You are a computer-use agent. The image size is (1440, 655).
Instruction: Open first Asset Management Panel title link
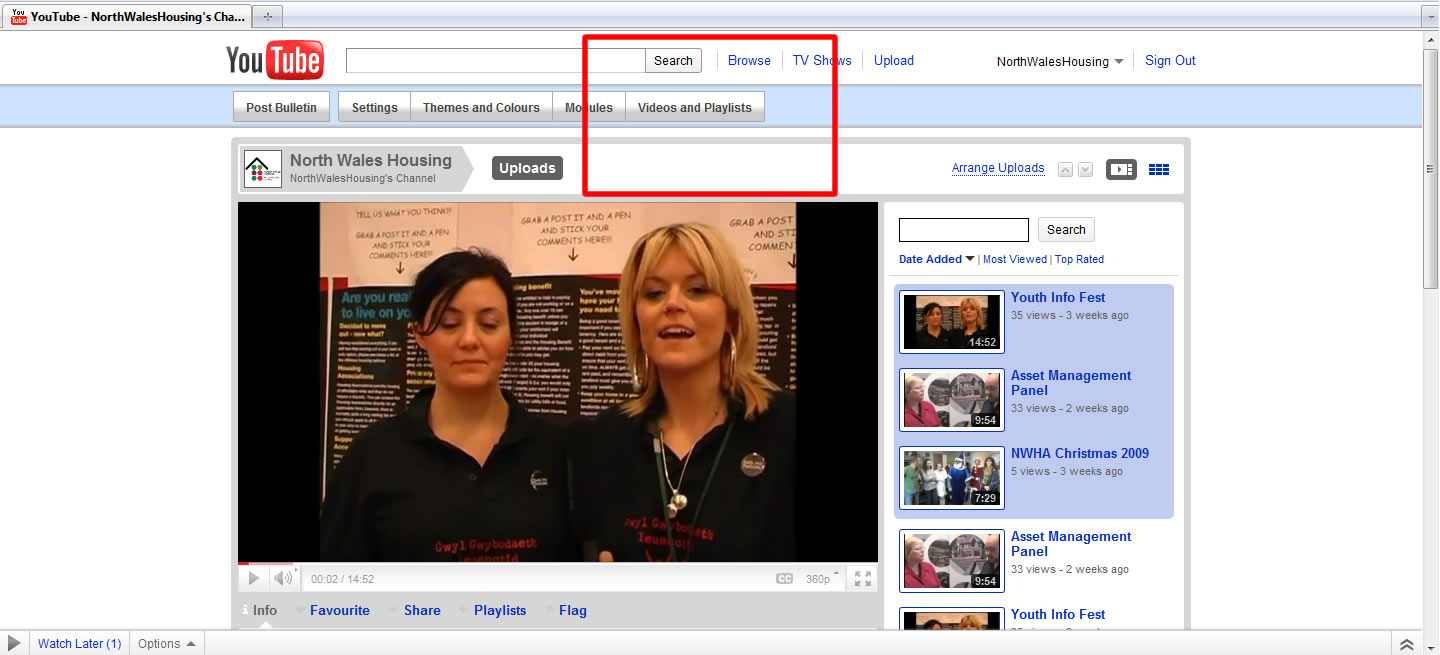click(x=1071, y=383)
